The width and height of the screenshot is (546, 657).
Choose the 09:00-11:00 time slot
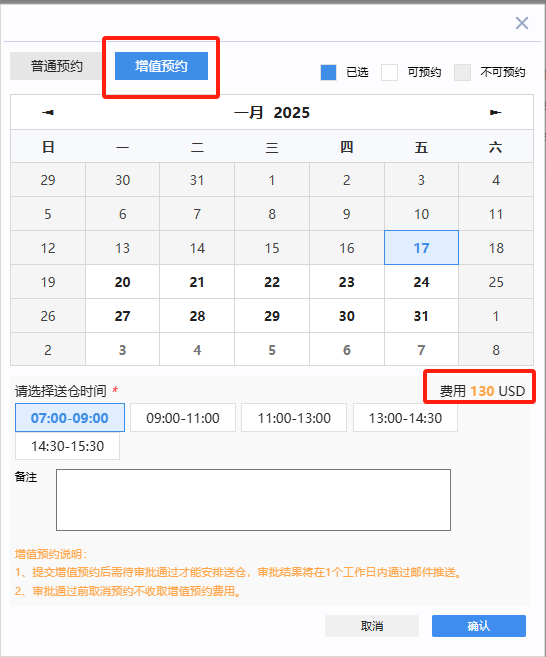pyautogui.click(x=183, y=418)
